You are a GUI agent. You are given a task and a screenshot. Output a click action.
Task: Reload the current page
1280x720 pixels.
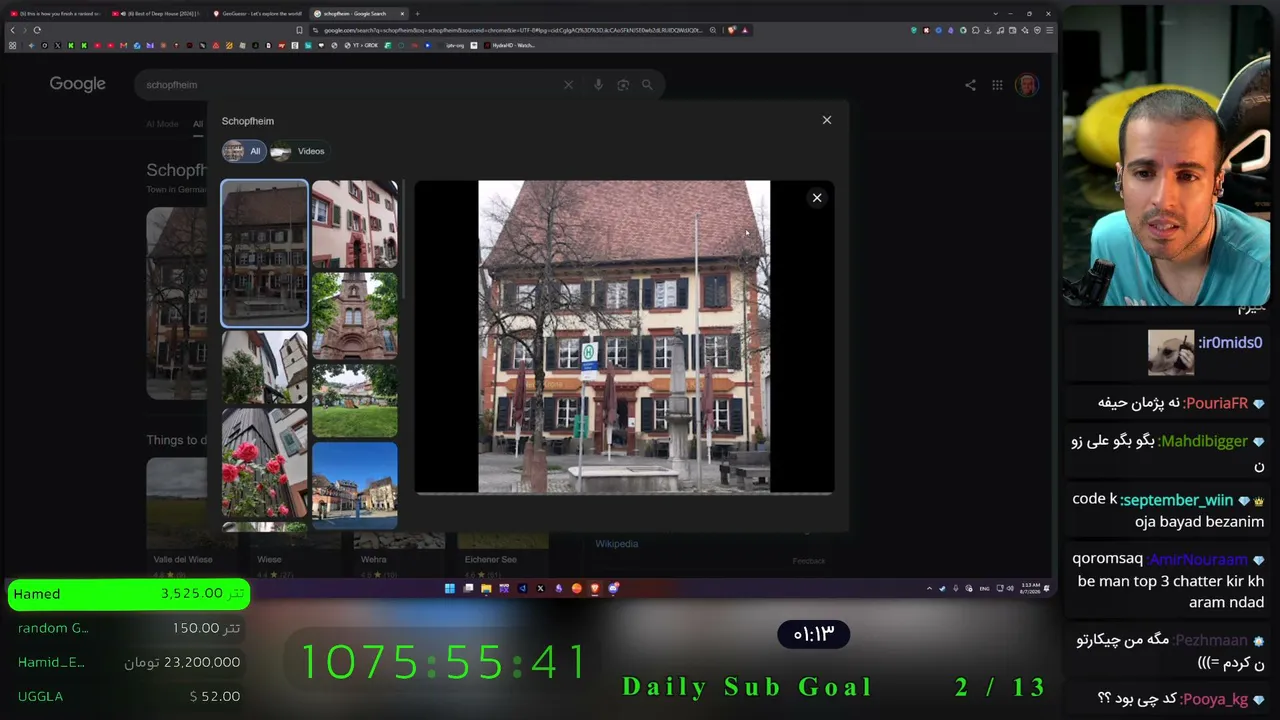click(x=37, y=30)
